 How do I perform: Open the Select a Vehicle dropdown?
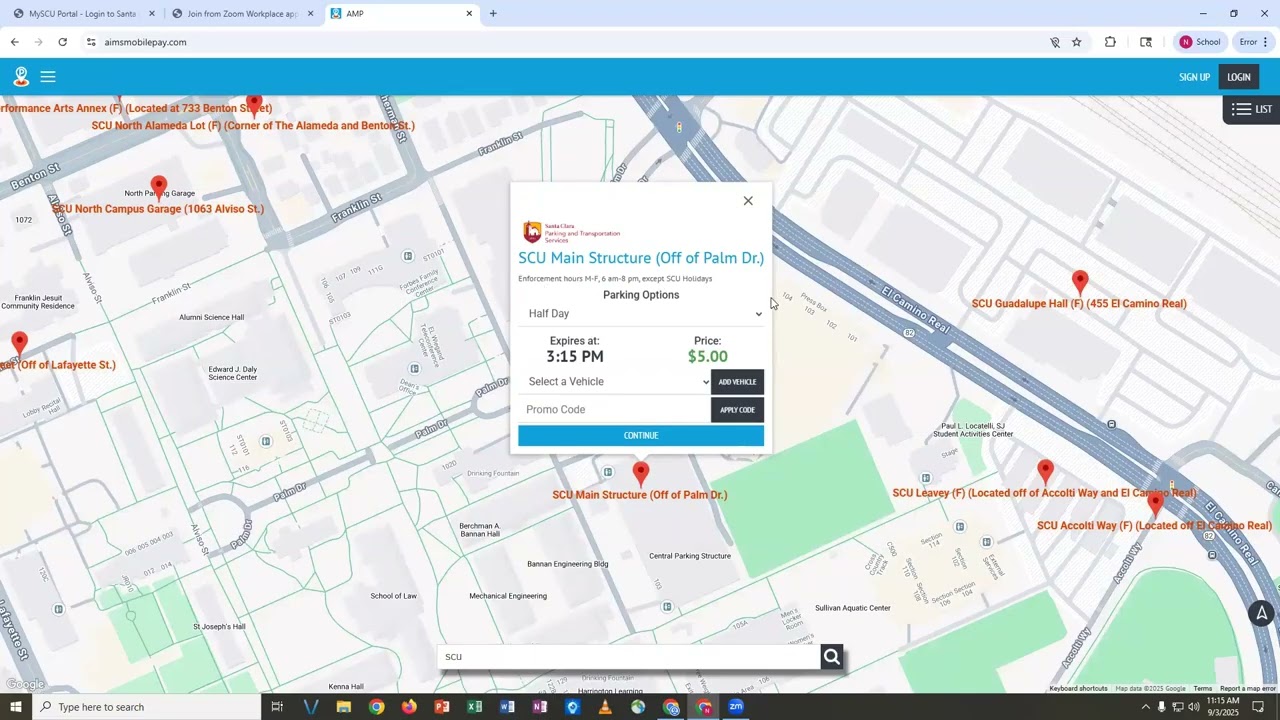(614, 382)
